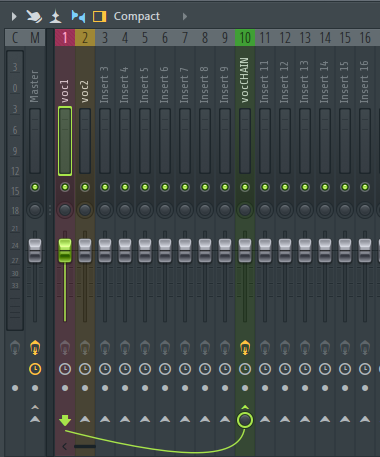Route to Master with its send arrow
Viewport: 380px width, 457px height.
(x=35, y=419)
